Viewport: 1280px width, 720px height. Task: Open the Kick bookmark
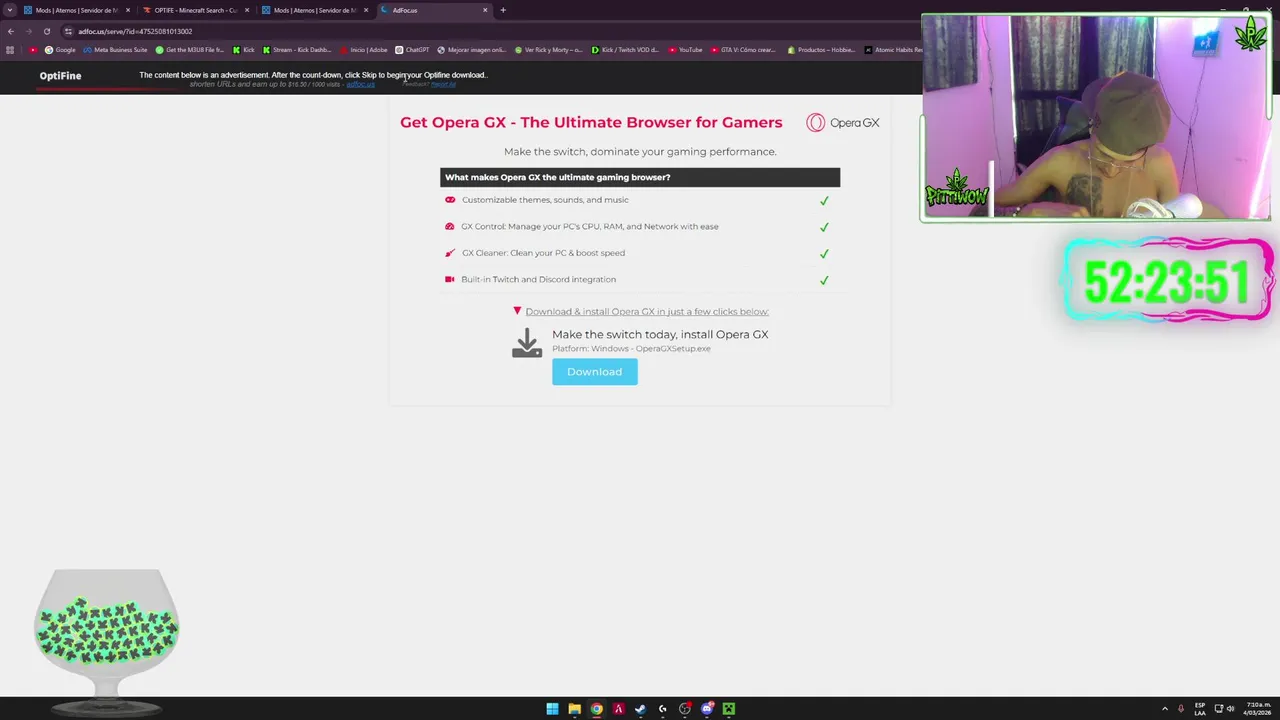[x=244, y=50]
